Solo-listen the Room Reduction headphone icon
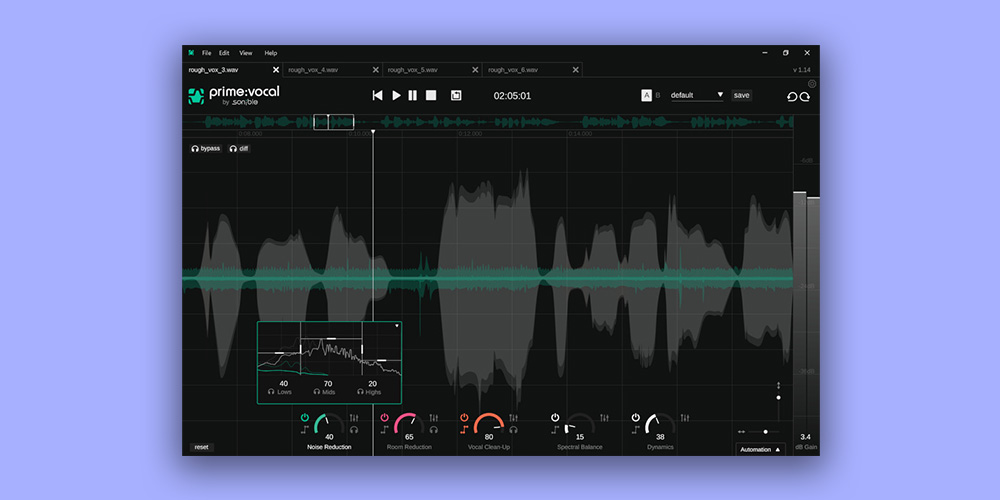Viewport: 1000px width, 500px height. (434, 429)
